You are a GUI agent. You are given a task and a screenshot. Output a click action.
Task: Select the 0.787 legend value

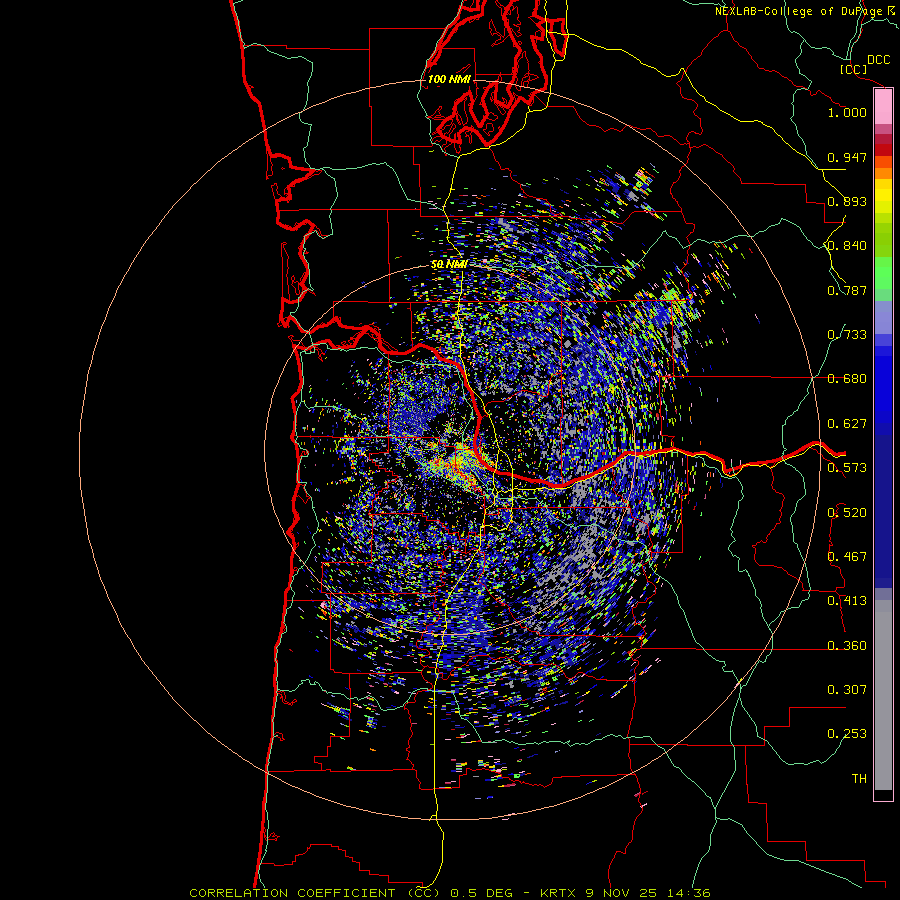847,290
